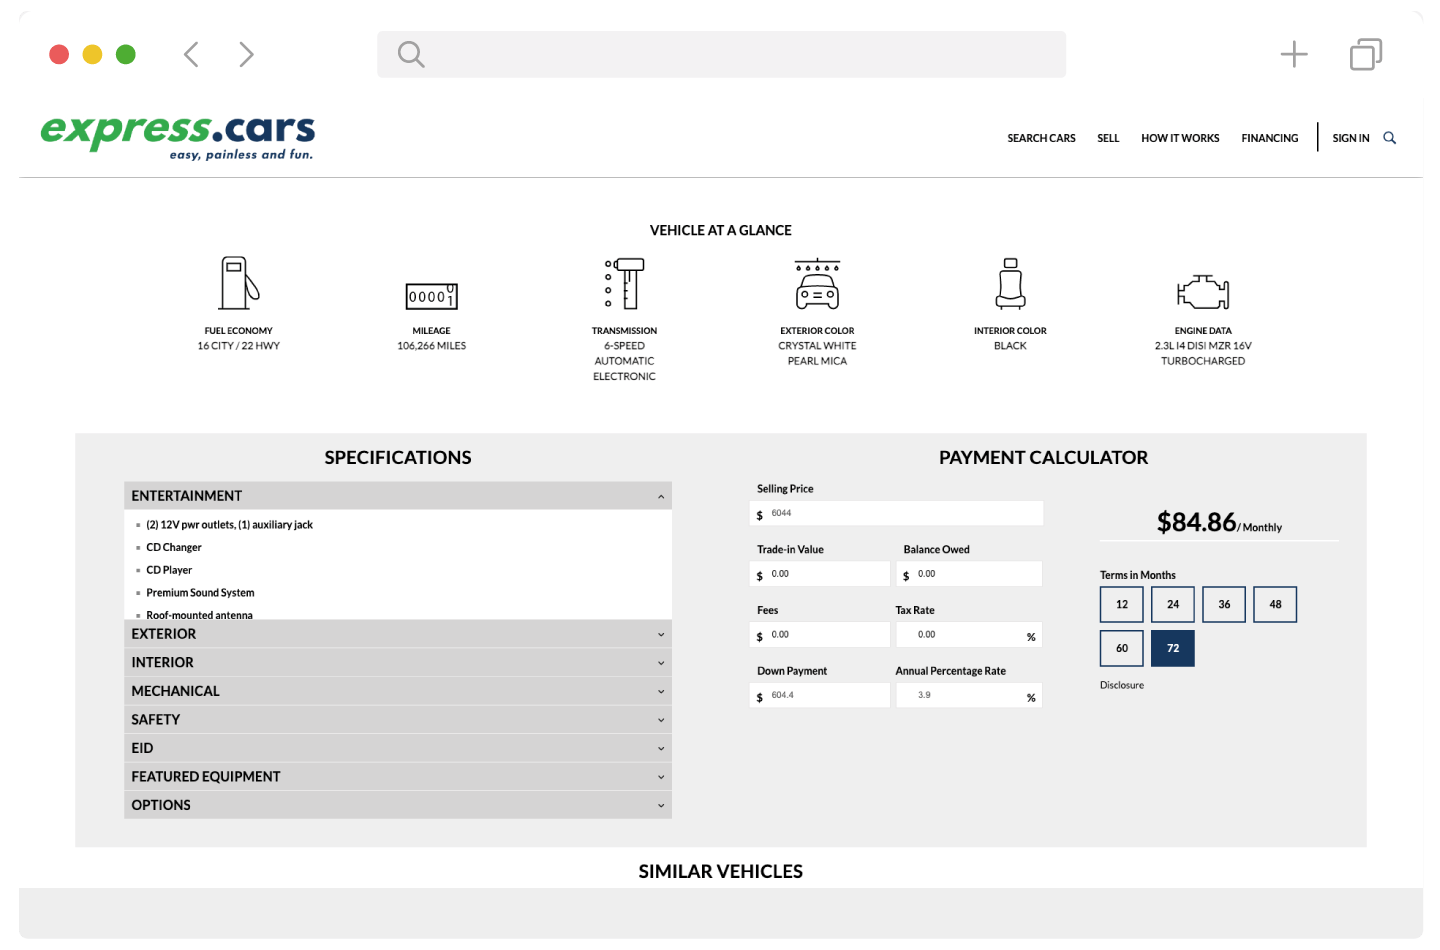Screen dimensions: 1440x950
Task: Click the exterior color car wash icon
Action: [x=817, y=284]
